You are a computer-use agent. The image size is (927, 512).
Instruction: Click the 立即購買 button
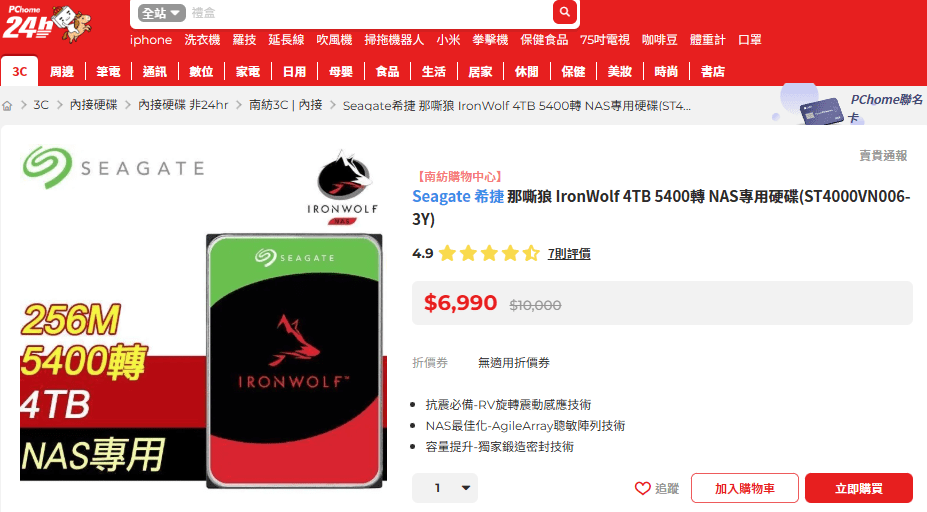coord(858,488)
